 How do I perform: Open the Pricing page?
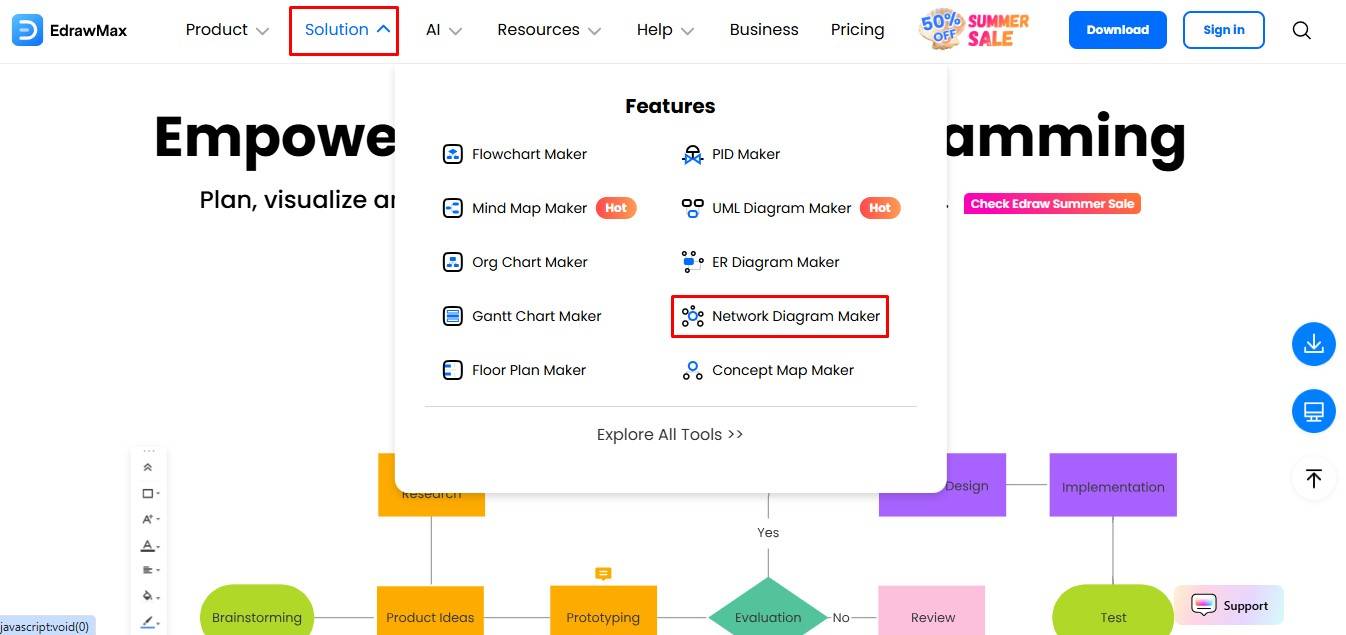pyautogui.click(x=857, y=30)
